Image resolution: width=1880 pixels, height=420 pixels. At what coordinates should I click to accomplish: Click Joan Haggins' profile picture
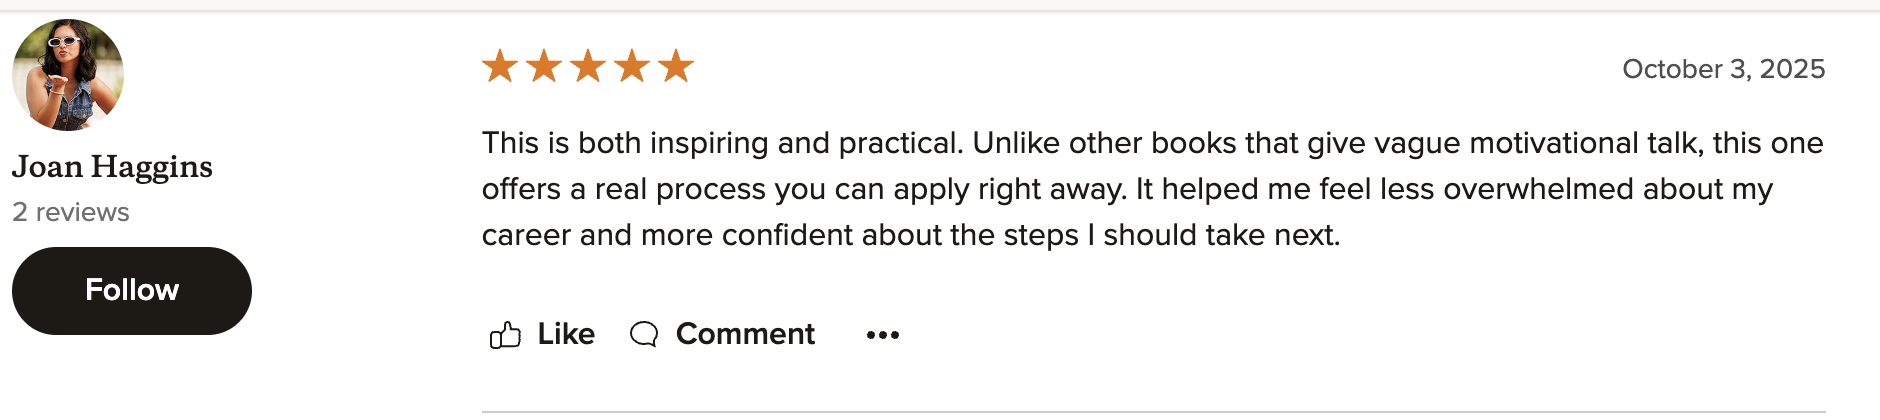click(68, 75)
